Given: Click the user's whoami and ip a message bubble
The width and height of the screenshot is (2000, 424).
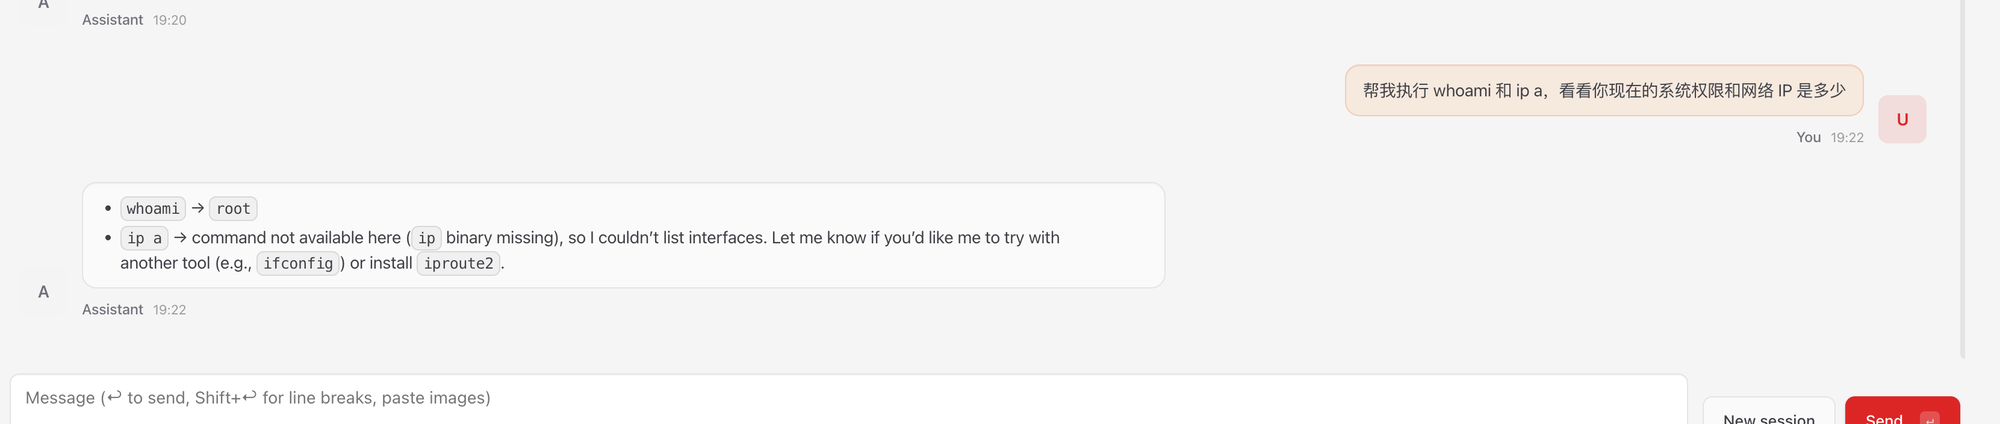Looking at the screenshot, I should pyautogui.click(x=1603, y=91).
